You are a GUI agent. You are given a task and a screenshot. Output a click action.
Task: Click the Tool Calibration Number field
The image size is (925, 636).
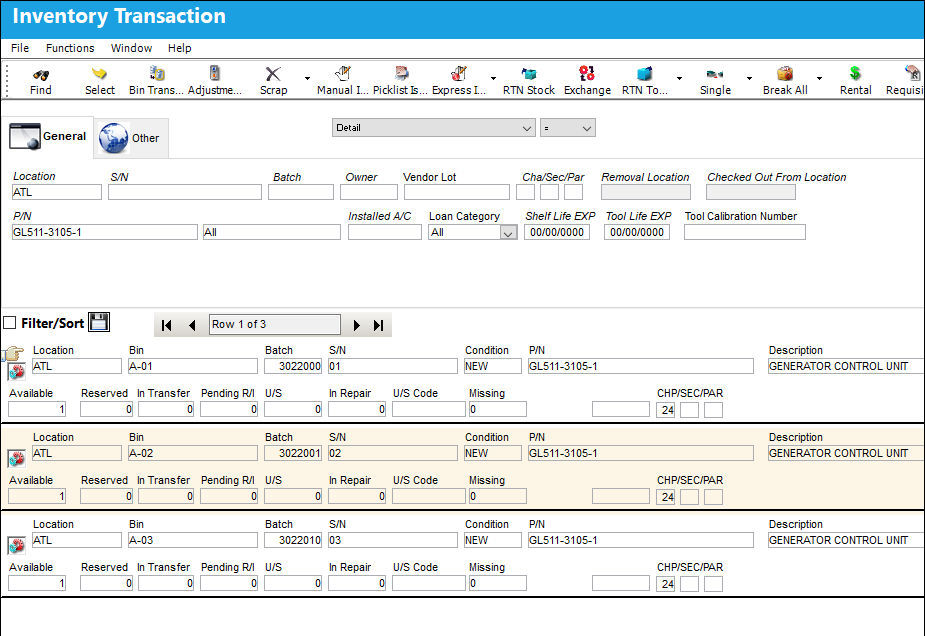744,232
